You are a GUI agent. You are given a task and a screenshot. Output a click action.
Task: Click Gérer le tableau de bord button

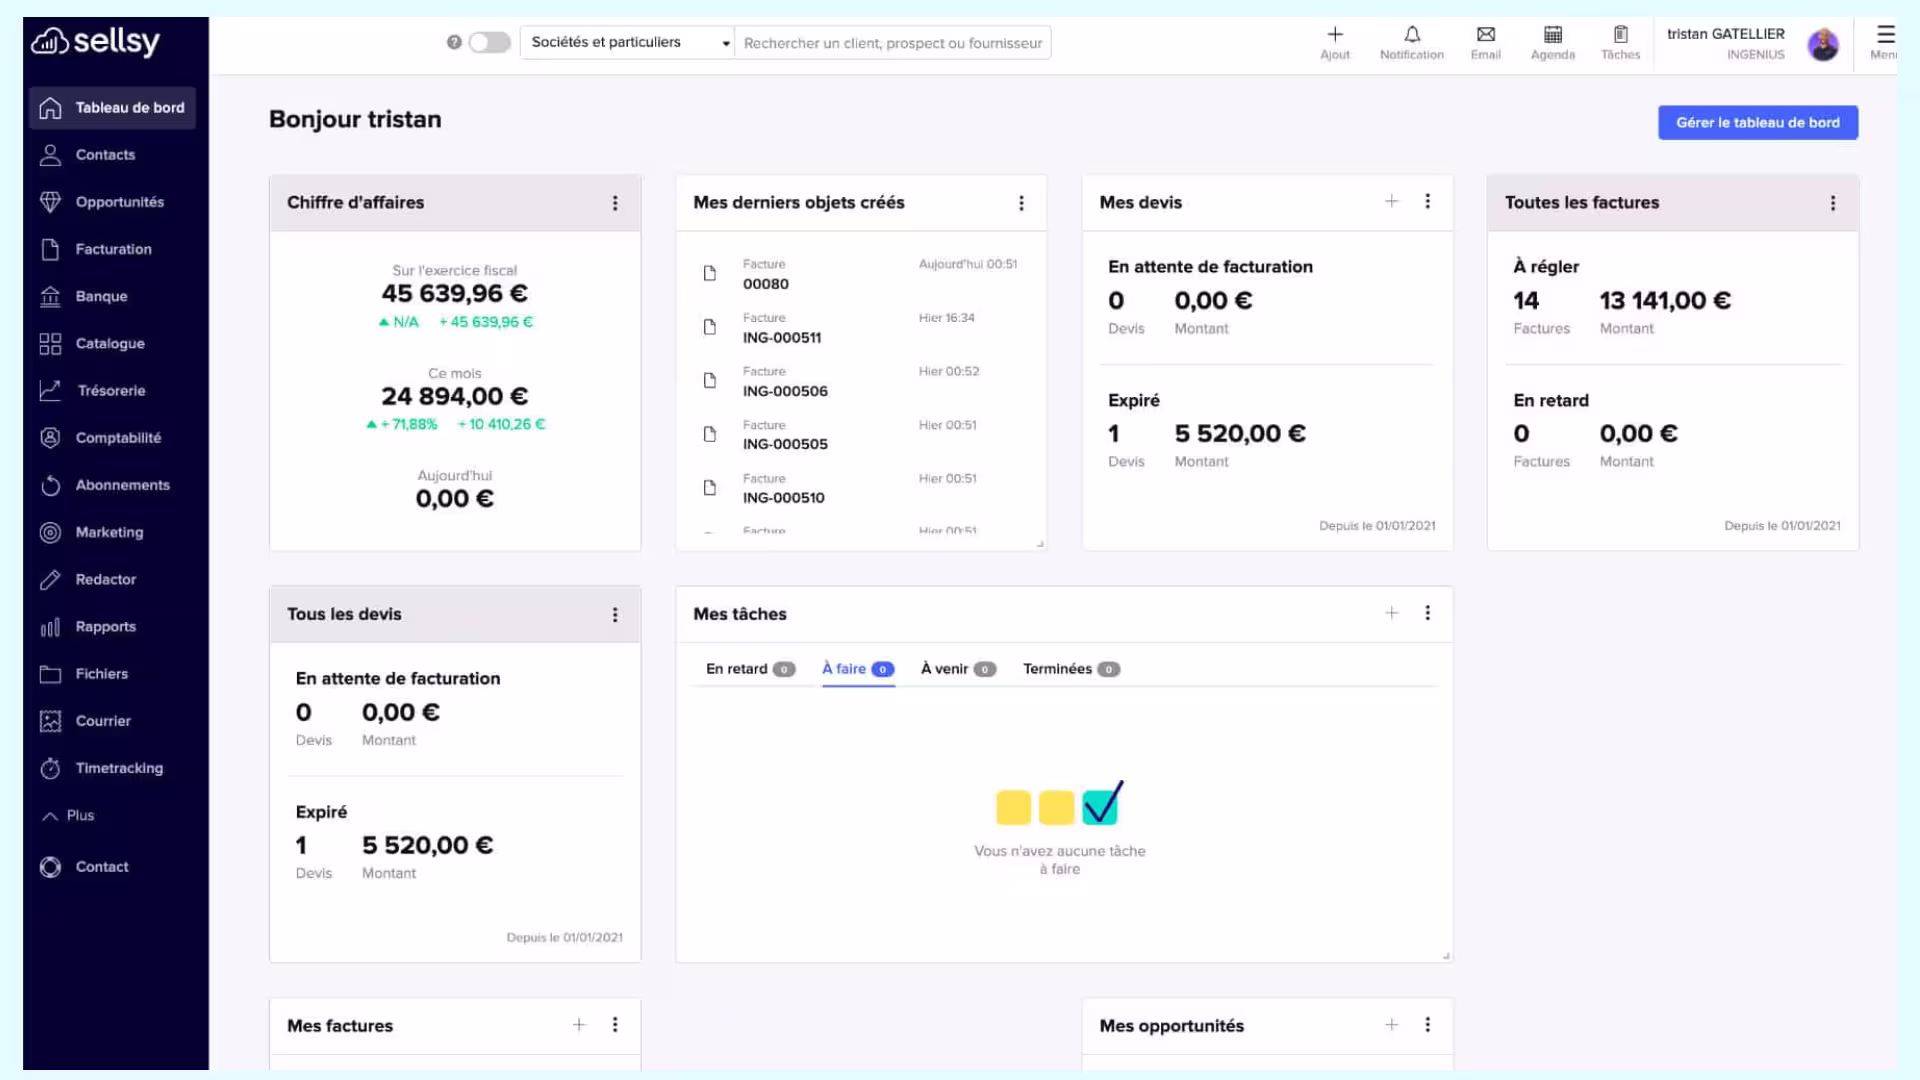click(1757, 122)
